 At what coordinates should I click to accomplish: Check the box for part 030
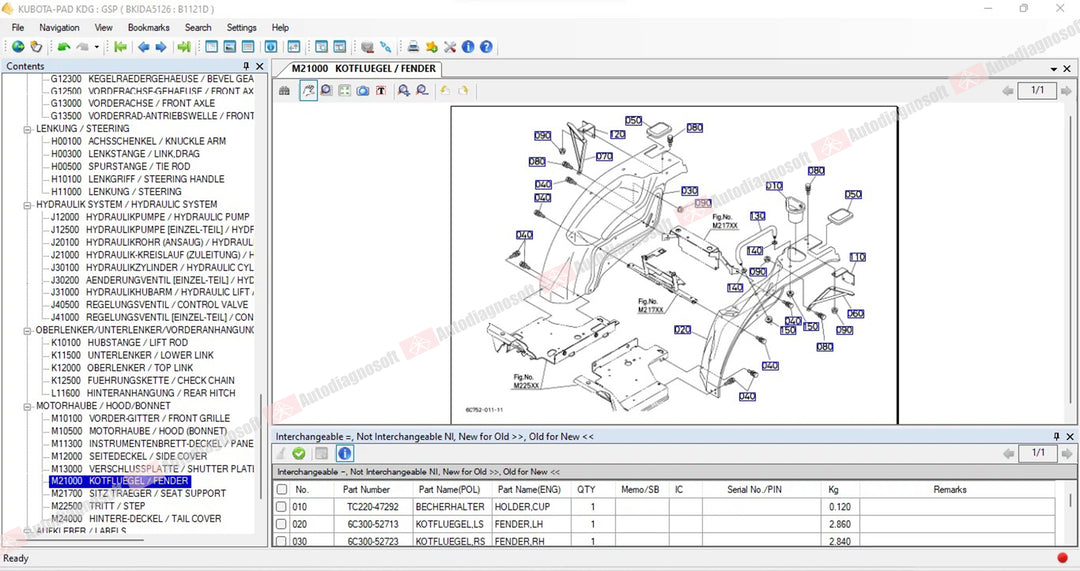pyautogui.click(x=282, y=541)
